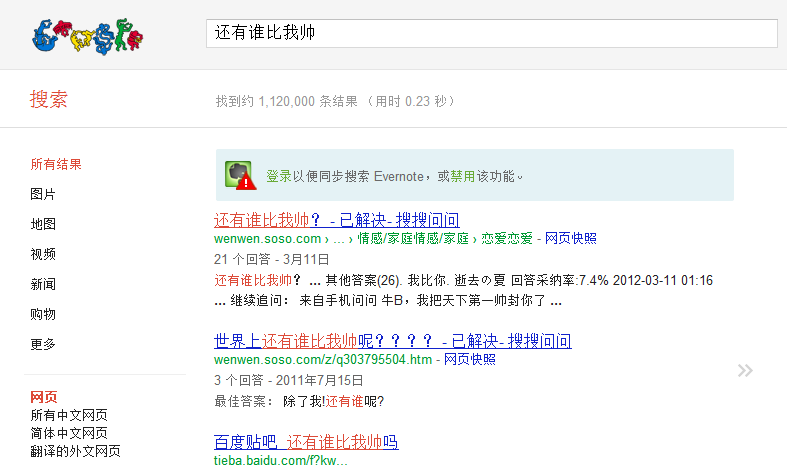The width and height of the screenshot is (787, 466).
Task: Choose 简体中文网页 filter
Action: click(x=69, y=433)
